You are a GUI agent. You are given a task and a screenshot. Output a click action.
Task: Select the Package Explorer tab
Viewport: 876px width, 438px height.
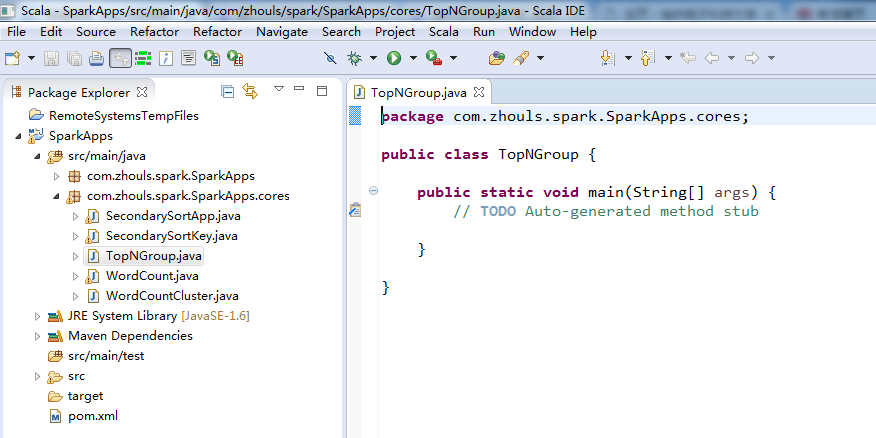[78, 92]
